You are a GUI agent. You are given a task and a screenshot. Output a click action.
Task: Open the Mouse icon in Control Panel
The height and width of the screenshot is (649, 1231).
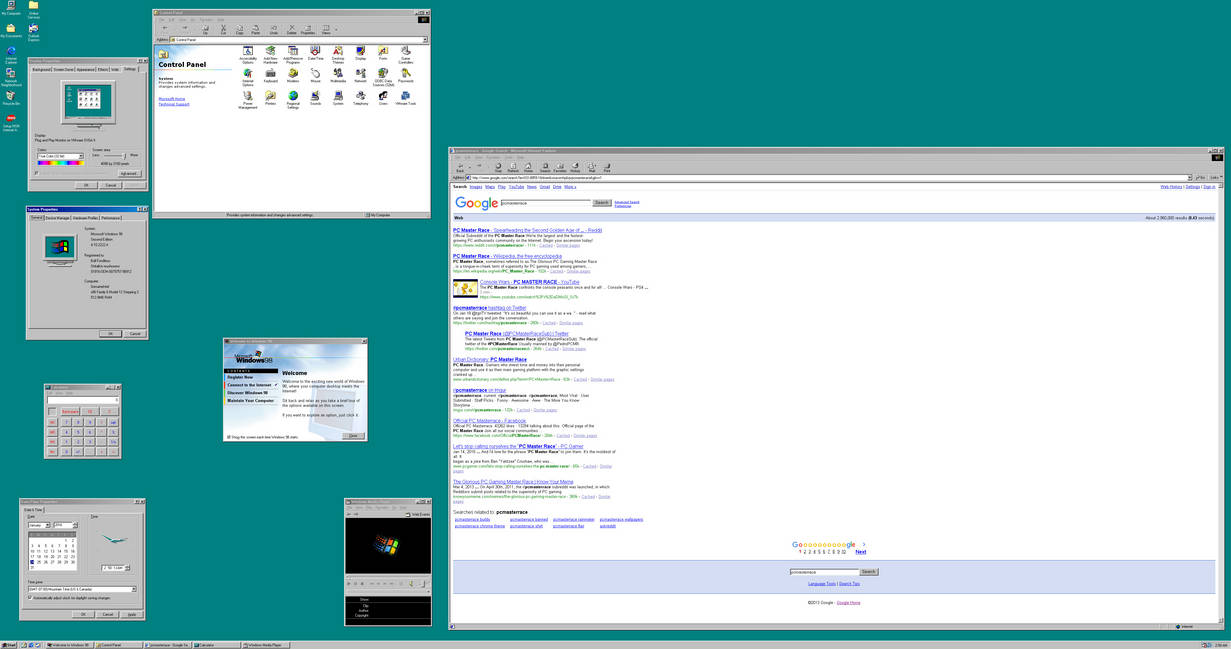click(x=316, y=76)
